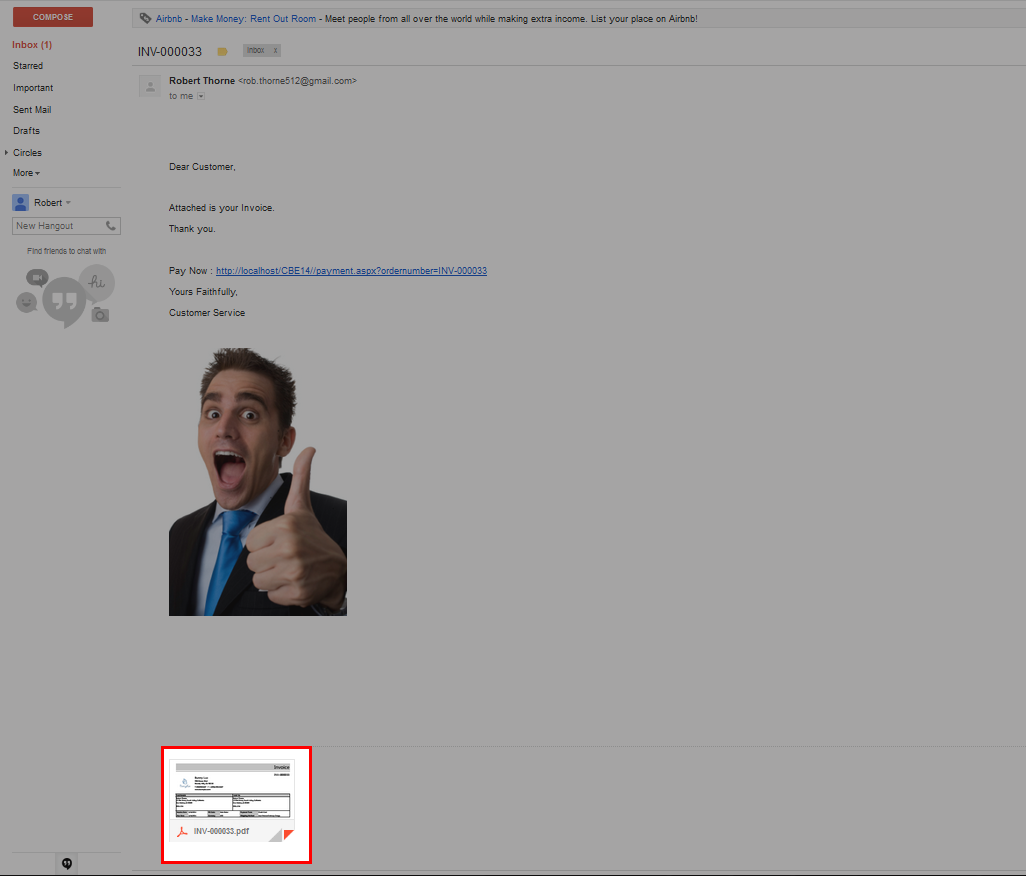Toggle the yellow importance marker beside subject
Viewport: 1026px width, 876px height.
[x=222, y=52]
